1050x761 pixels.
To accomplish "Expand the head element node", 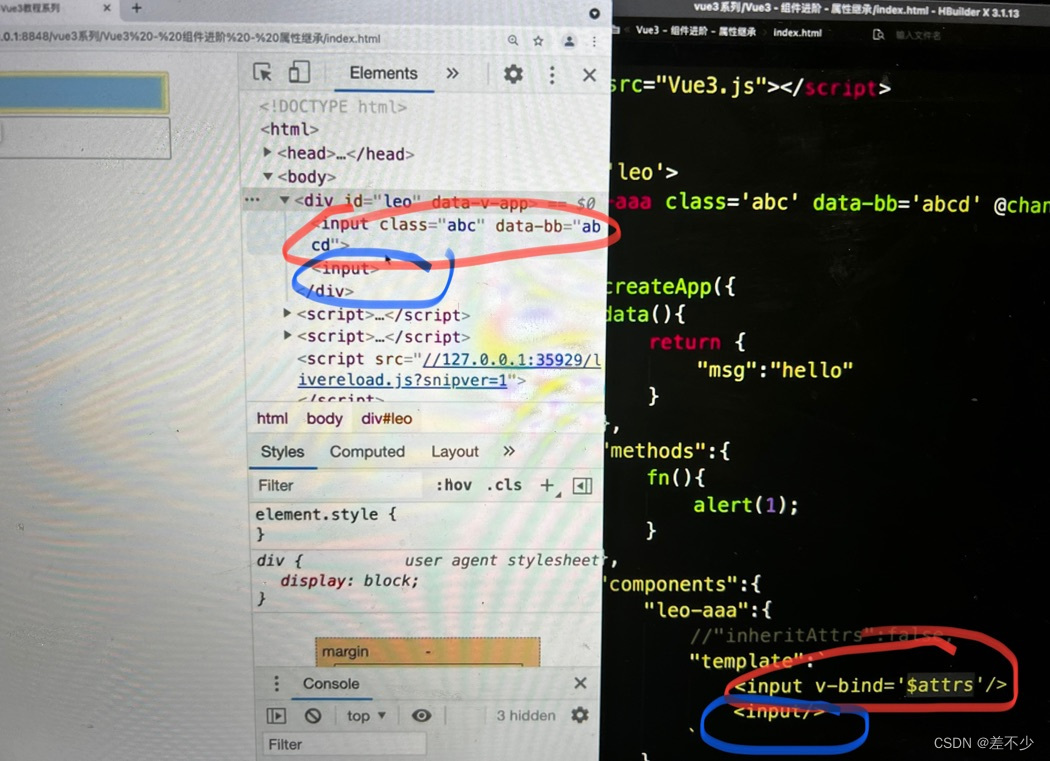I will [267, 153].
